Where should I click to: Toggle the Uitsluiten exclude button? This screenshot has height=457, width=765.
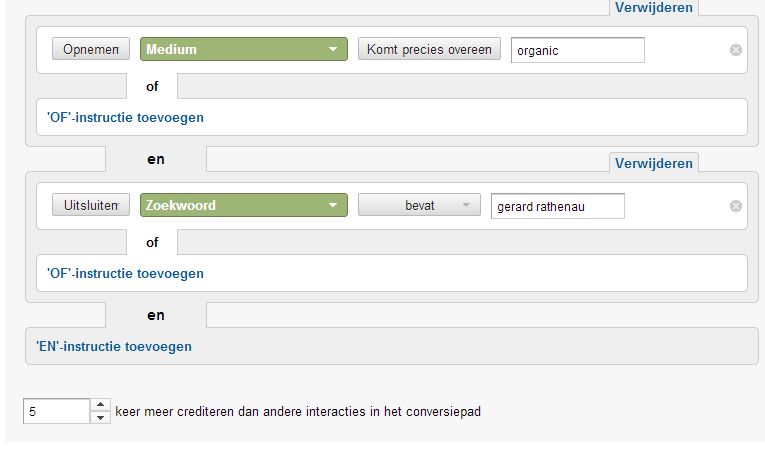90,205
